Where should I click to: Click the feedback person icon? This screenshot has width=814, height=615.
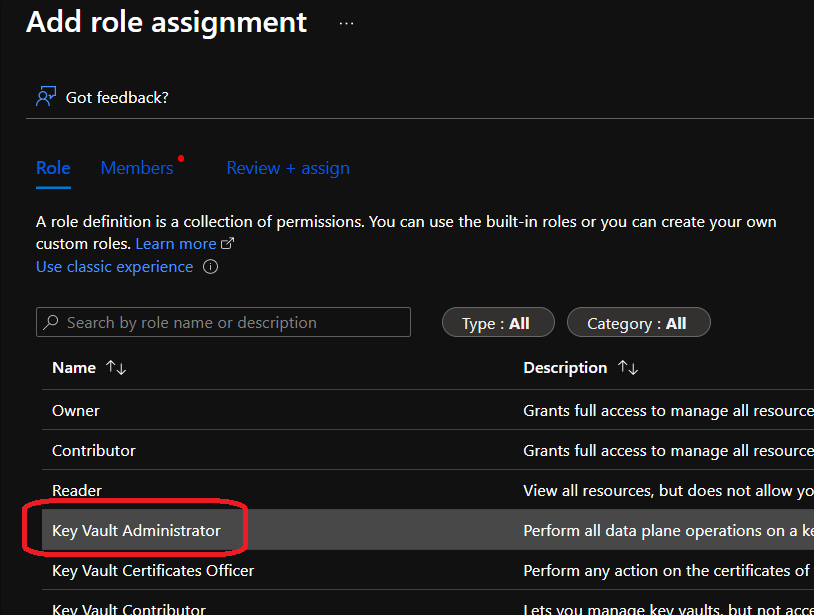click(46, 97)
